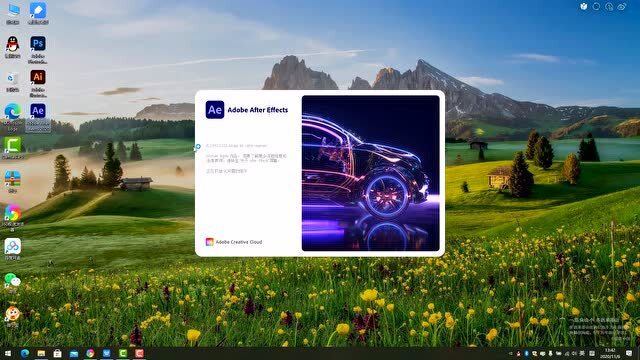Click the Ae logo on splash screen
Screen dimensions: 640x360
coord(215,109)
